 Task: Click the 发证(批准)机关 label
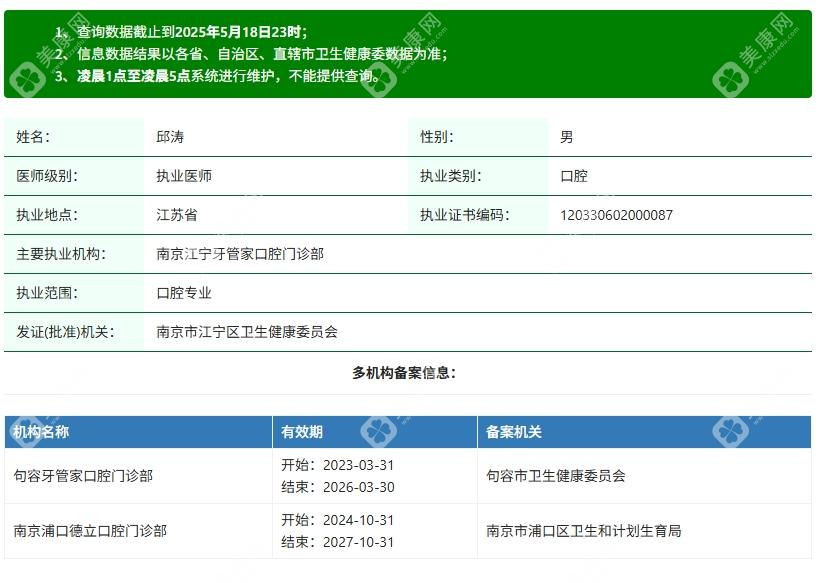pos(65,332)
